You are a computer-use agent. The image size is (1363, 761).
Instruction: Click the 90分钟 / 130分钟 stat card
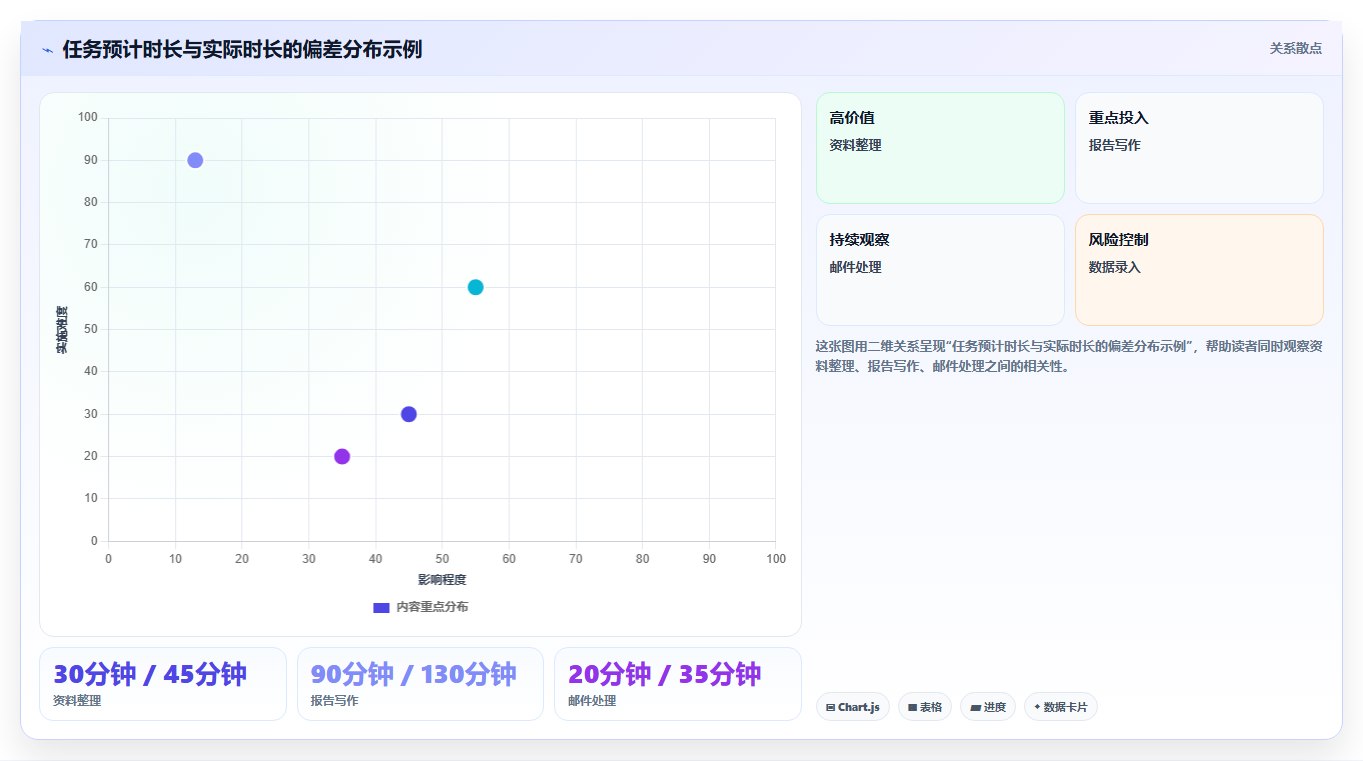click(420, 684)
